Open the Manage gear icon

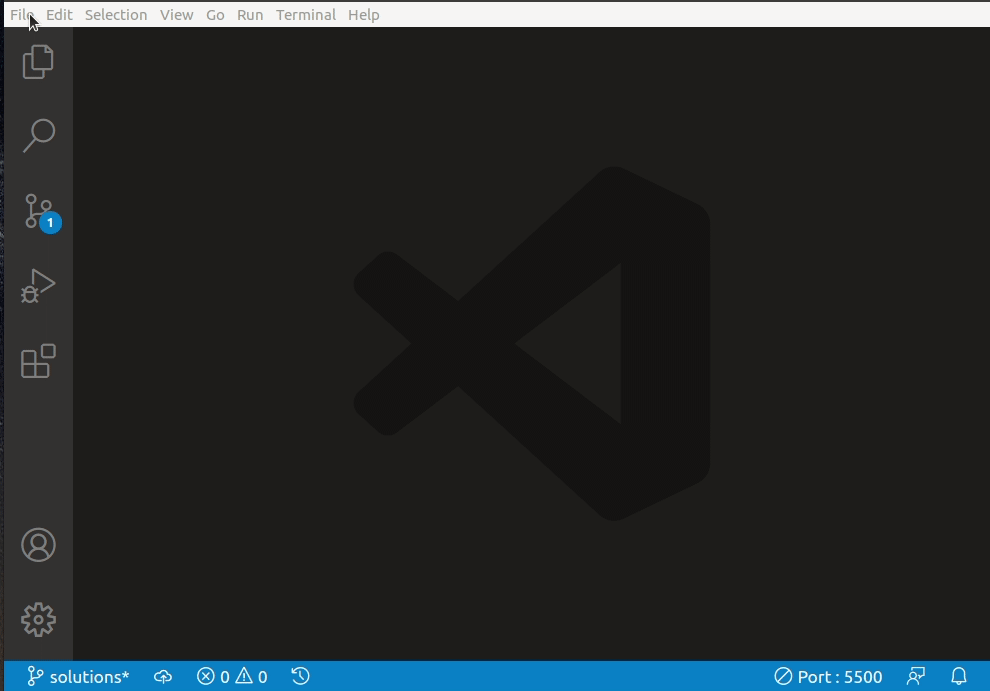coord(39,620)
